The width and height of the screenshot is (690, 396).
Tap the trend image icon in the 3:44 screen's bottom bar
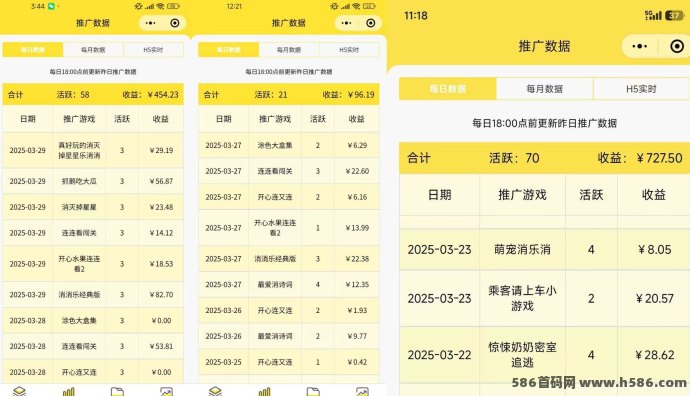[166, 391]
